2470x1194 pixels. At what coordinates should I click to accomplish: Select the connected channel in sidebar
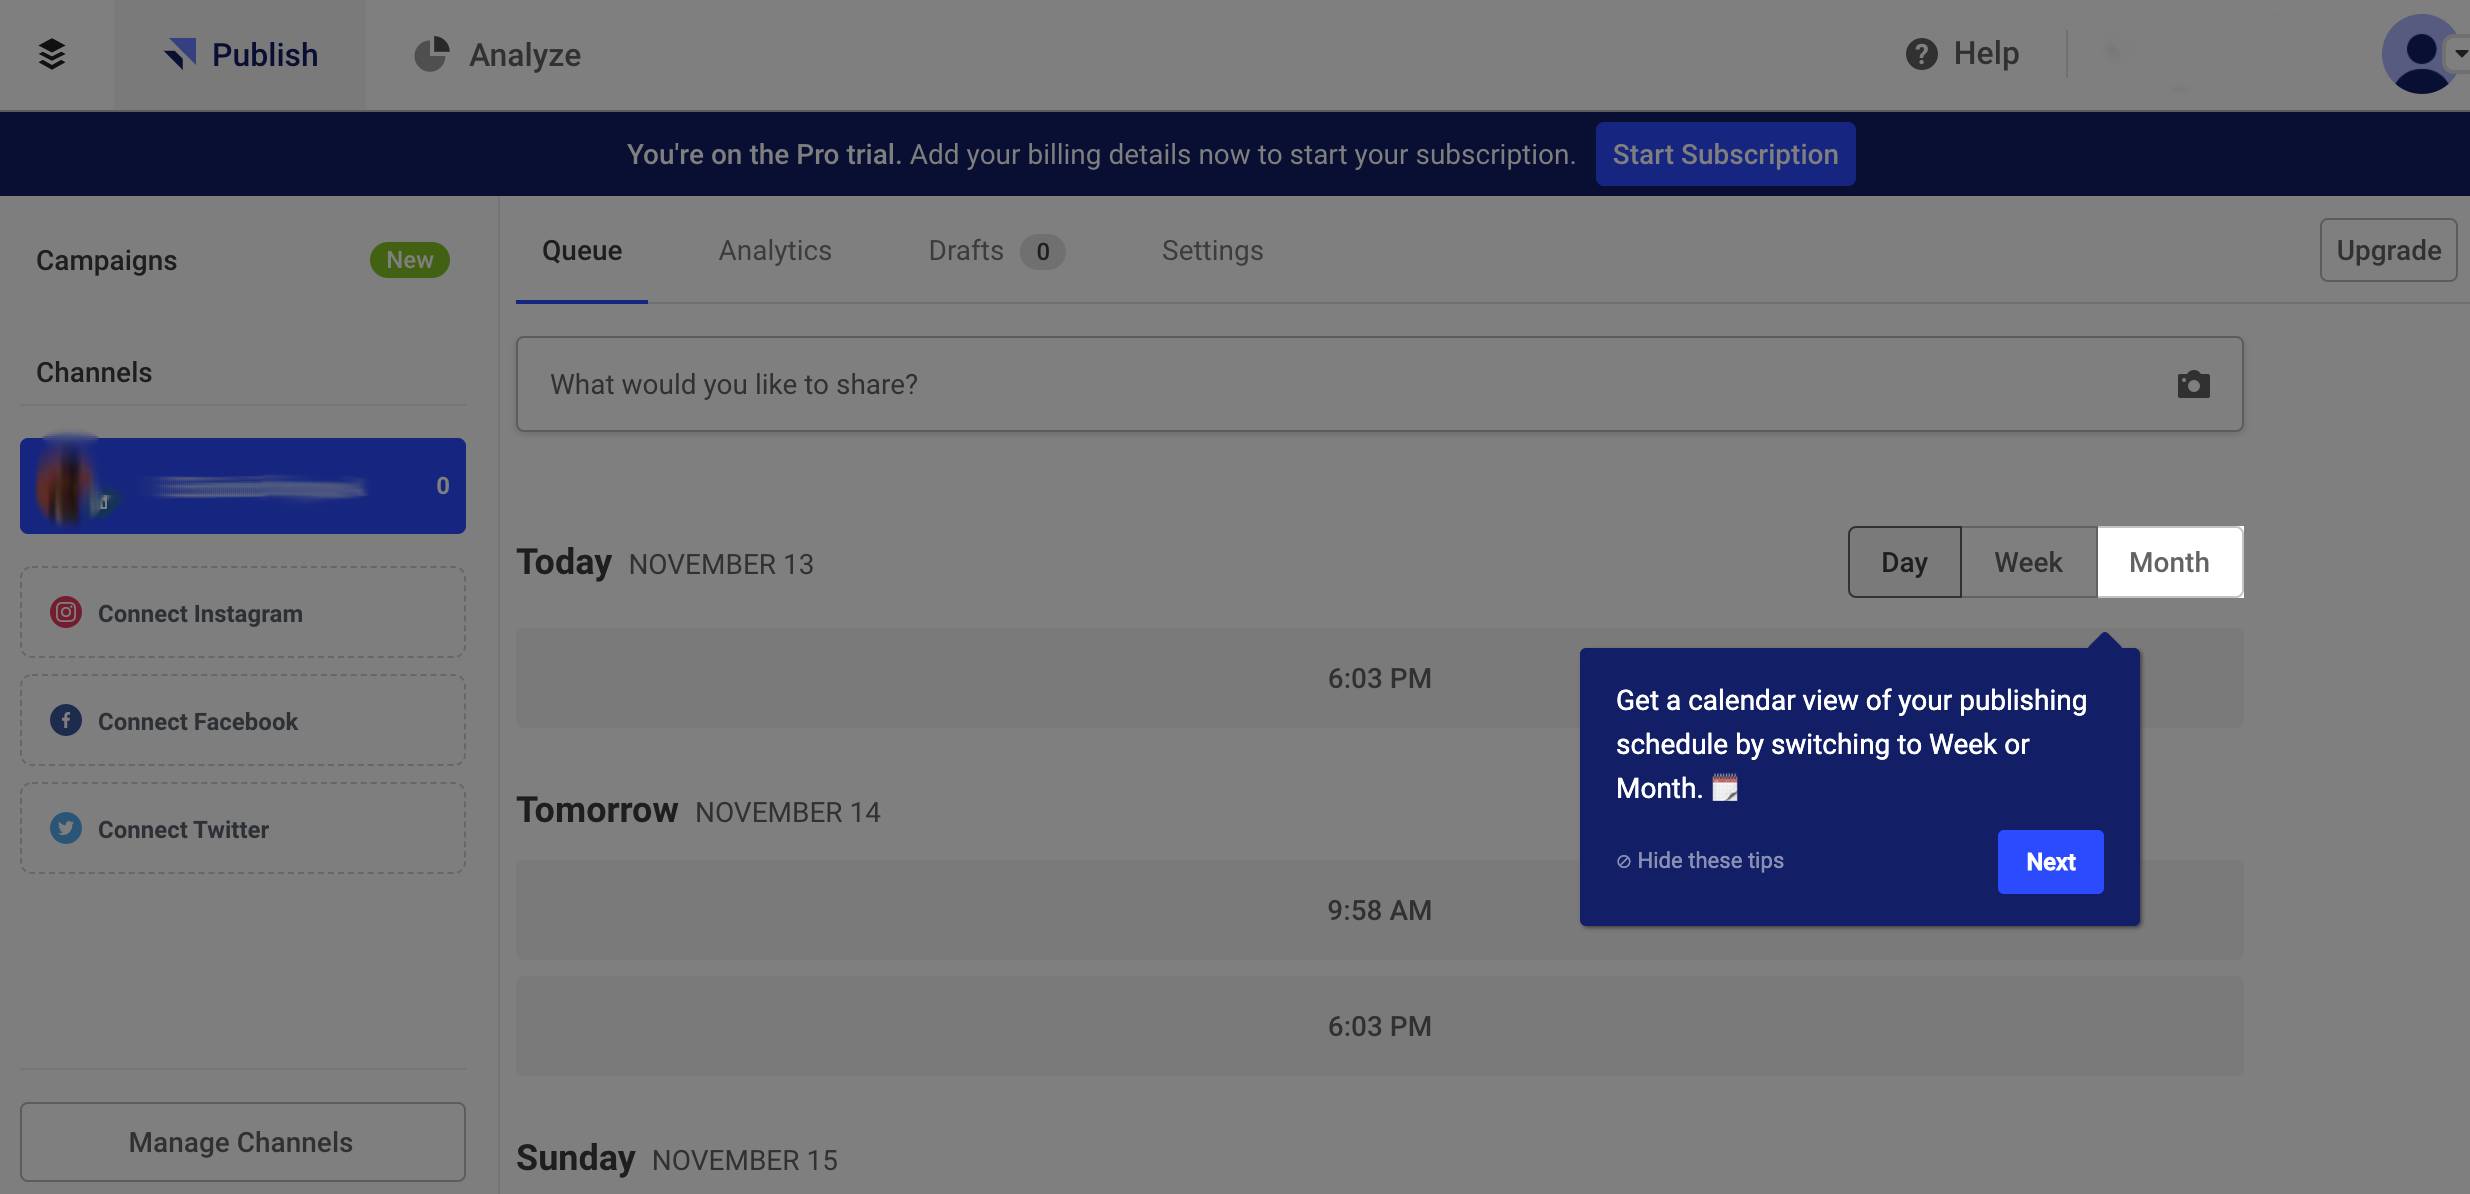[x=243, y=486]
